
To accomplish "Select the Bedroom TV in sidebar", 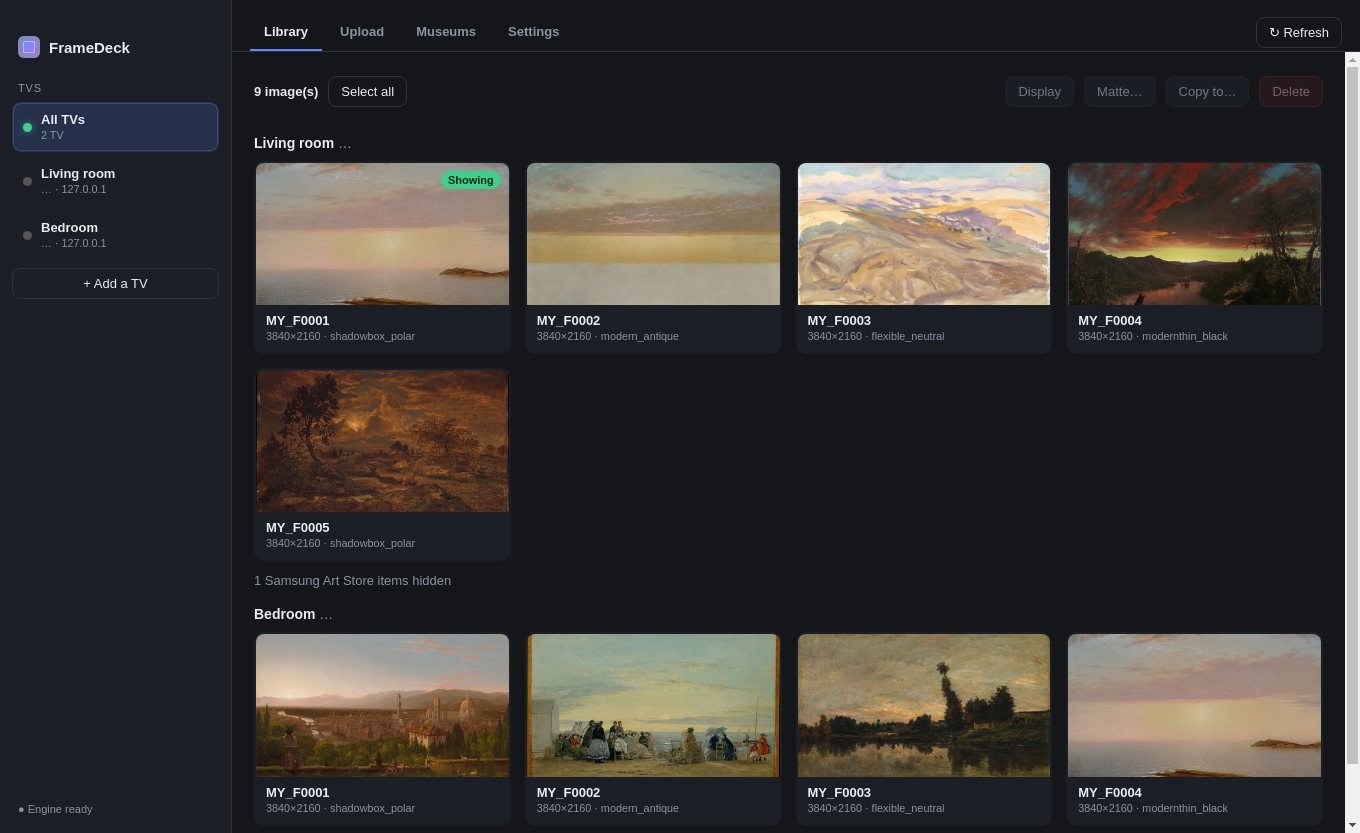I will 115,235.
